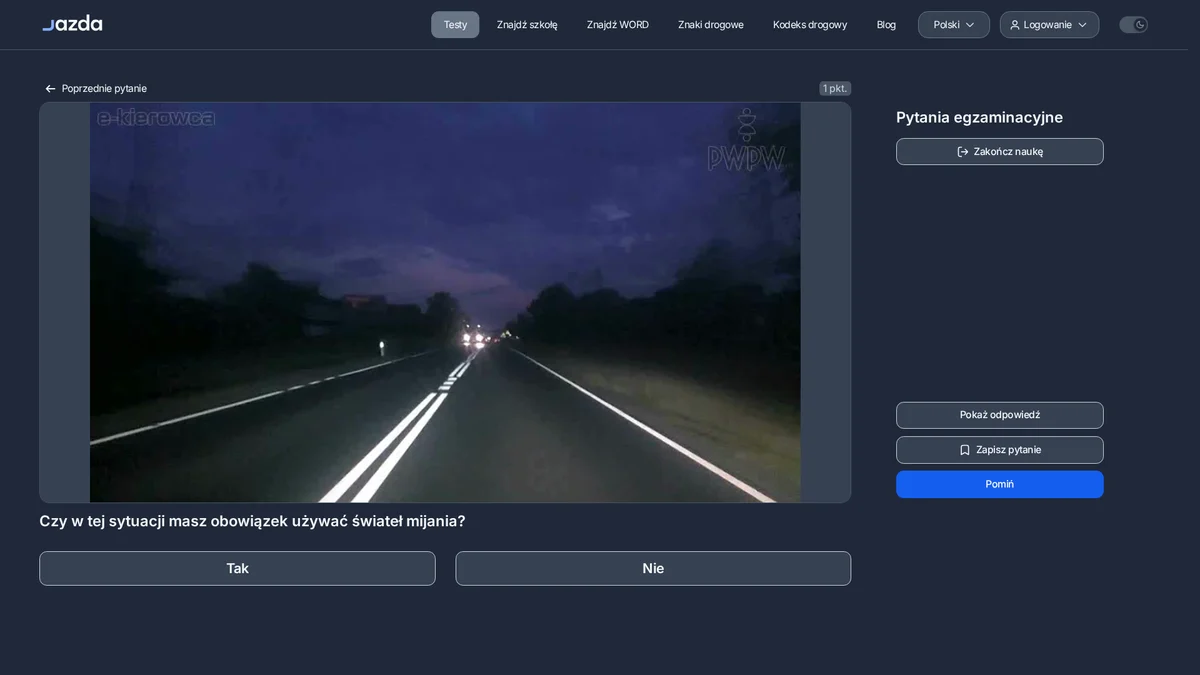1200x675 pixels.
Task: Open the Blog link
Action: pos(886,25)
